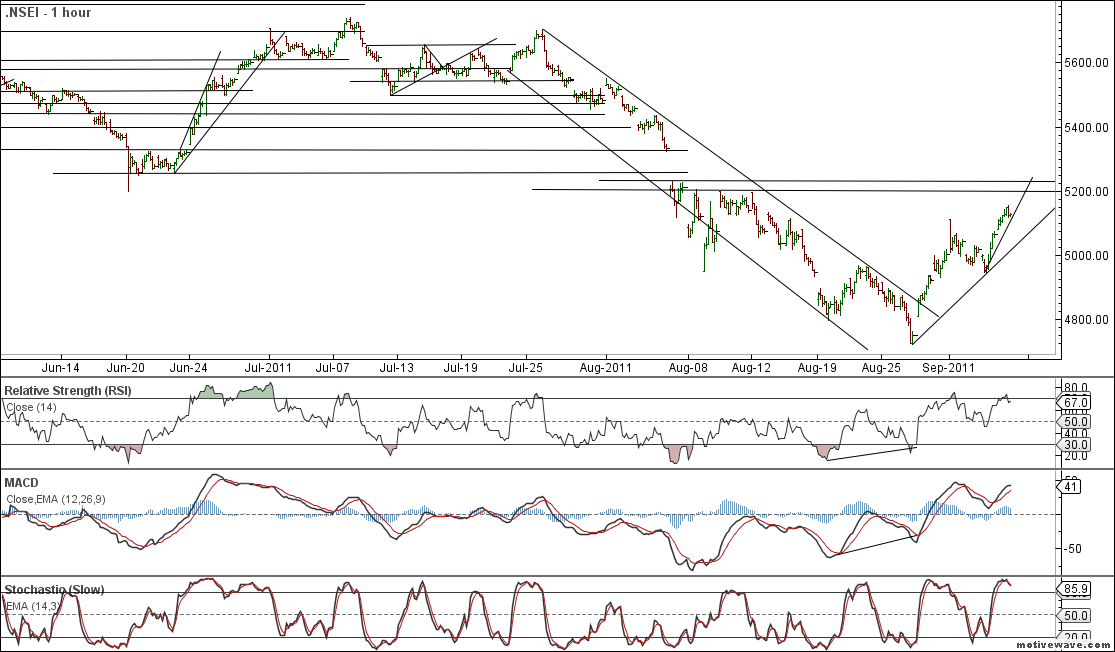The image size is (1115, 652).
Task: Select the Aug-08 date on time axis
Action: tap(689, 368)
